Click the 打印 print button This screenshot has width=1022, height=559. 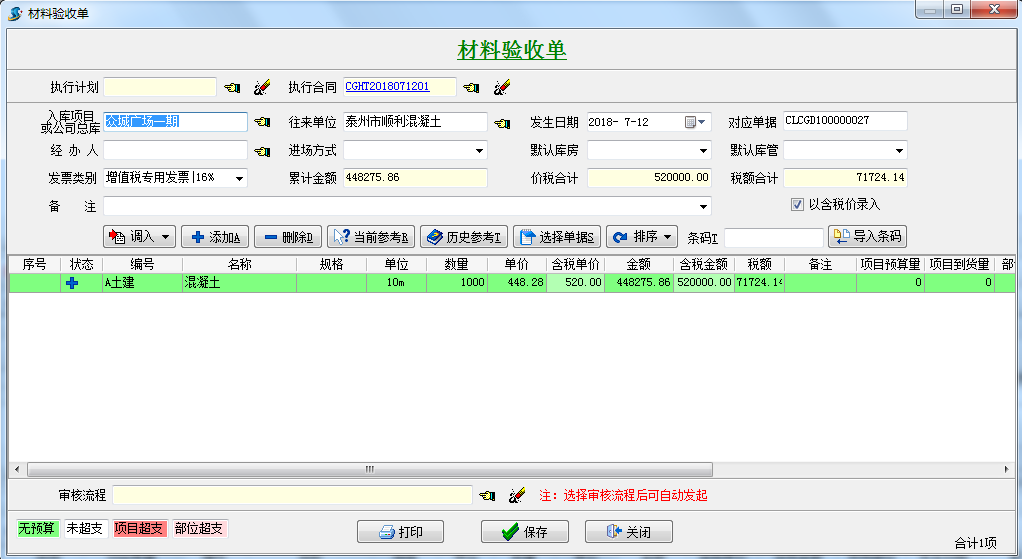(x=400, y=532)
